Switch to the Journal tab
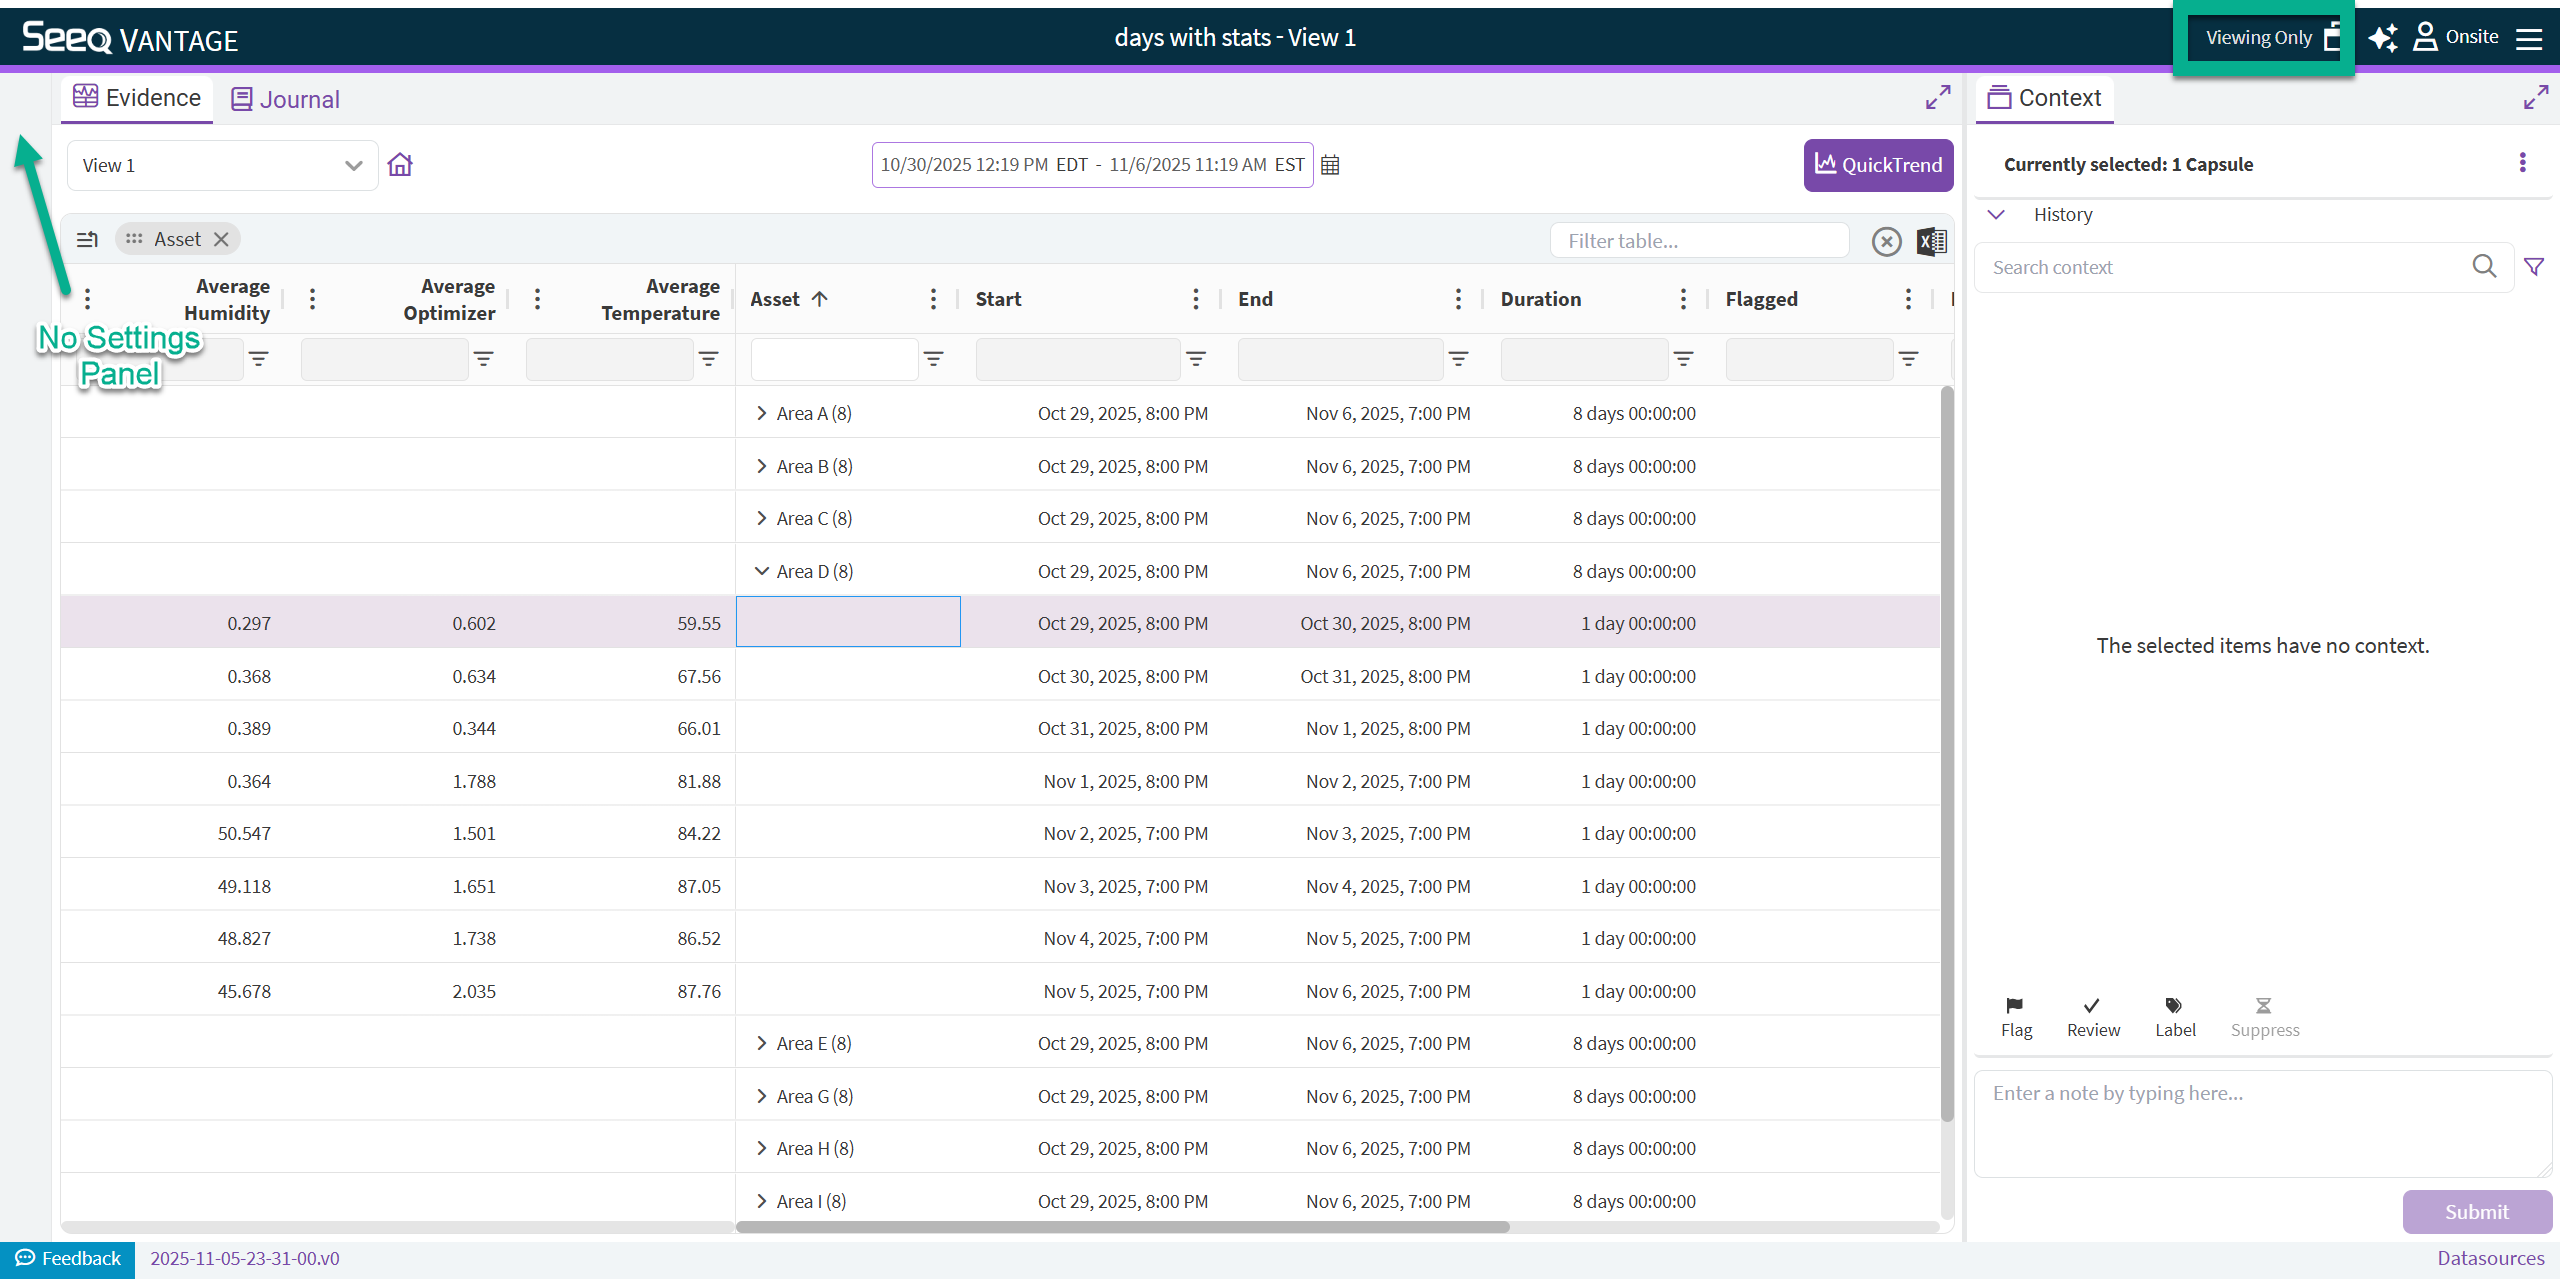Viewport: 2560px width, 1279px height. [286, 99]
